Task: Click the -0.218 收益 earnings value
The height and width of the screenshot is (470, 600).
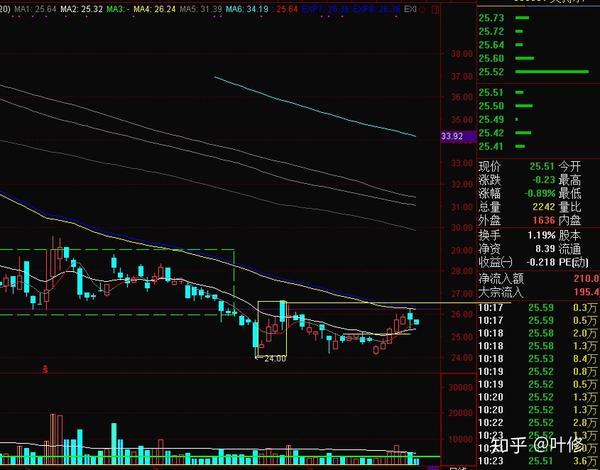Action: 541,263
